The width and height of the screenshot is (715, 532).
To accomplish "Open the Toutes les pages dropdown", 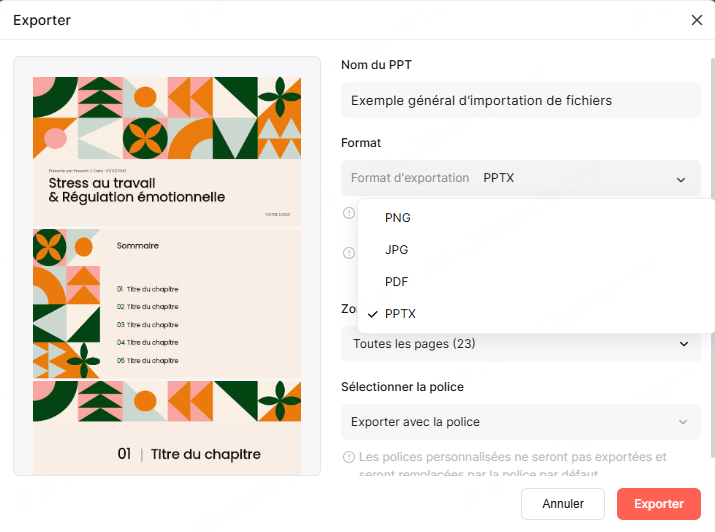I will coord(520,344).
